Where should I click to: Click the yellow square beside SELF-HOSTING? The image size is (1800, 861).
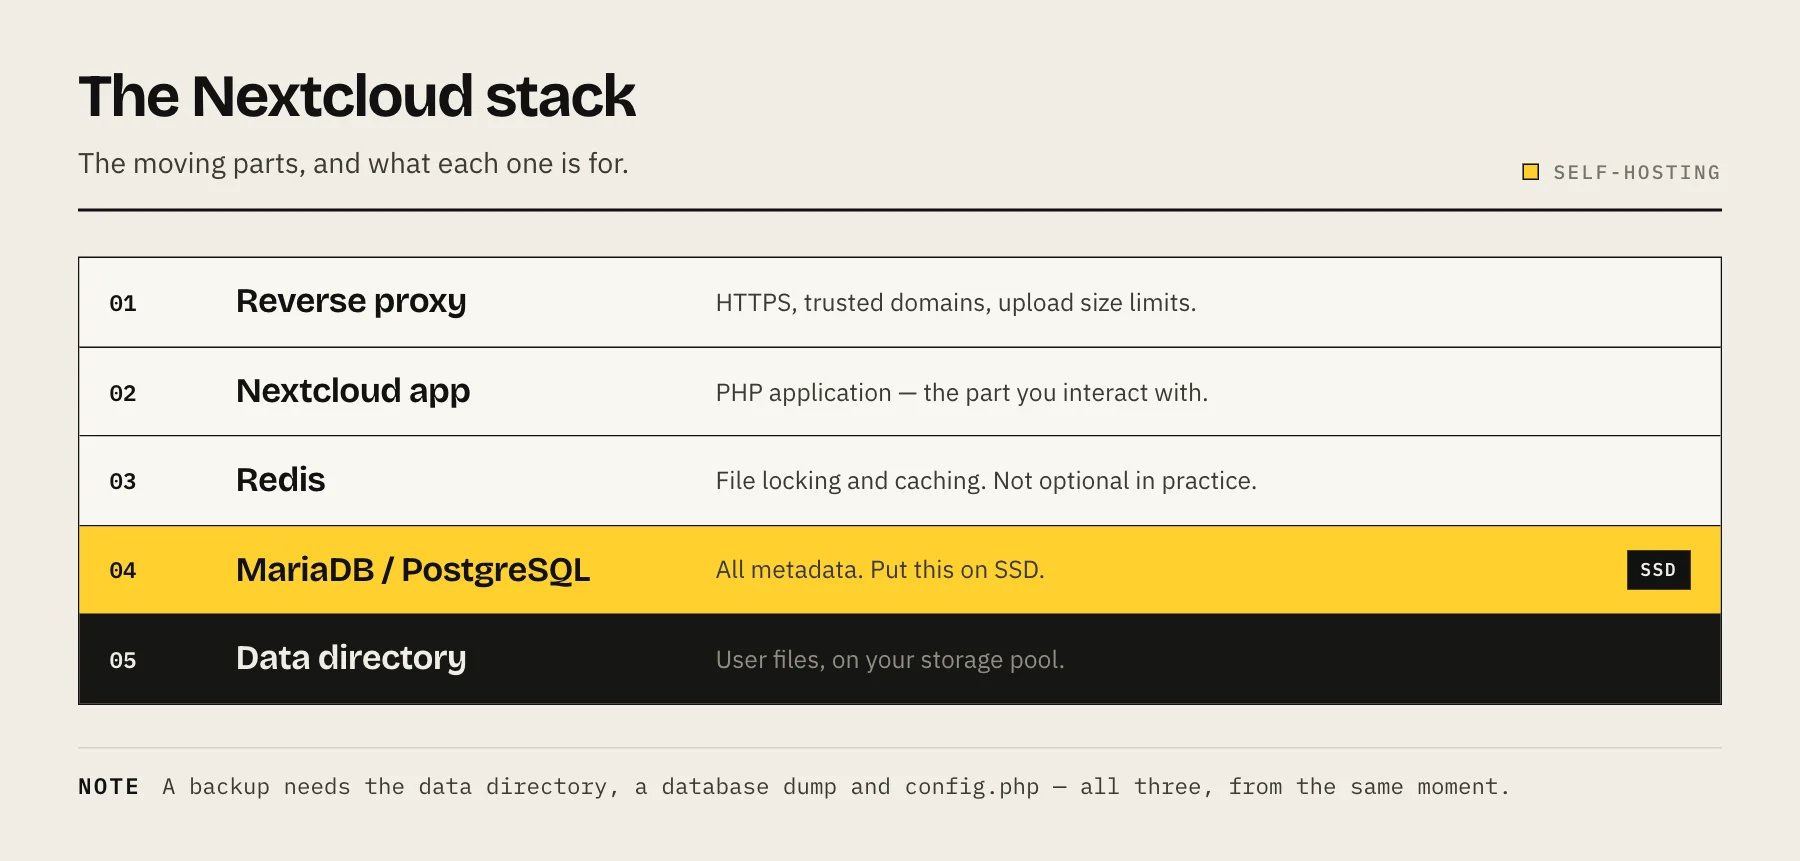(1530, 172)
